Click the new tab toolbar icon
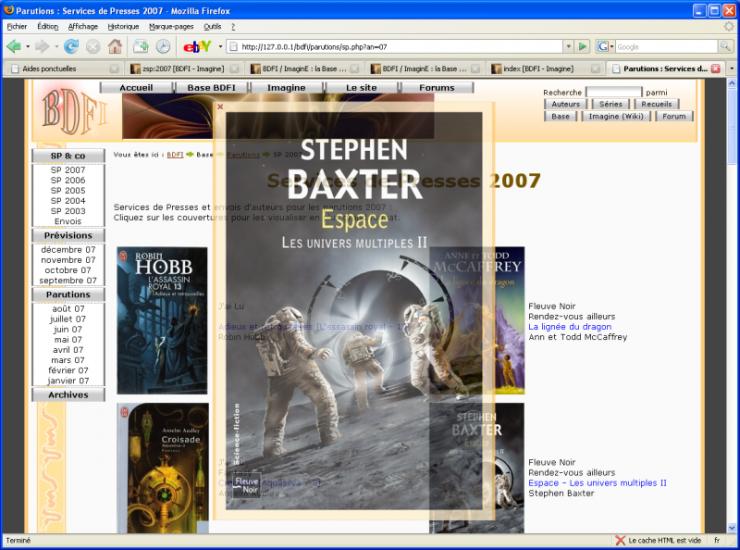 click(141, 46)
